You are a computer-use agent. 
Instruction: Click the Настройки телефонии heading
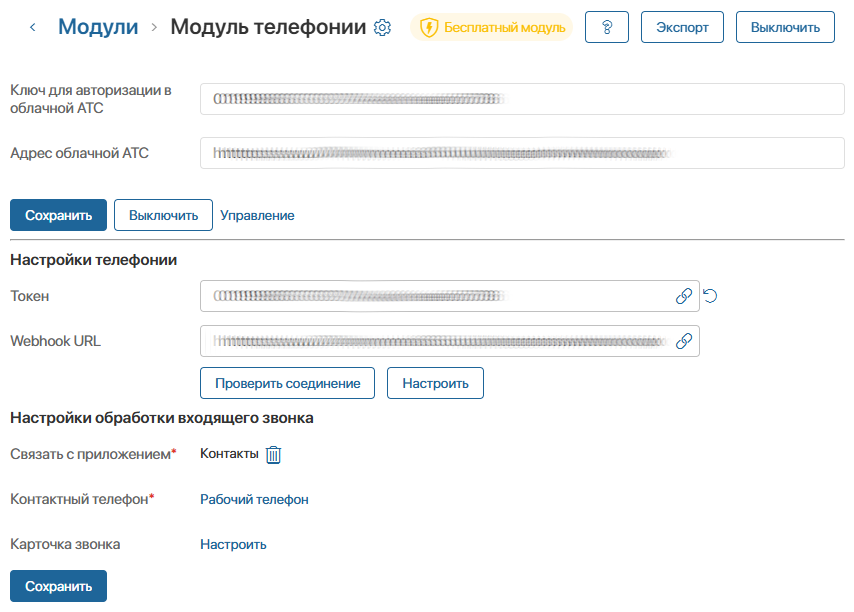[94, 260]
